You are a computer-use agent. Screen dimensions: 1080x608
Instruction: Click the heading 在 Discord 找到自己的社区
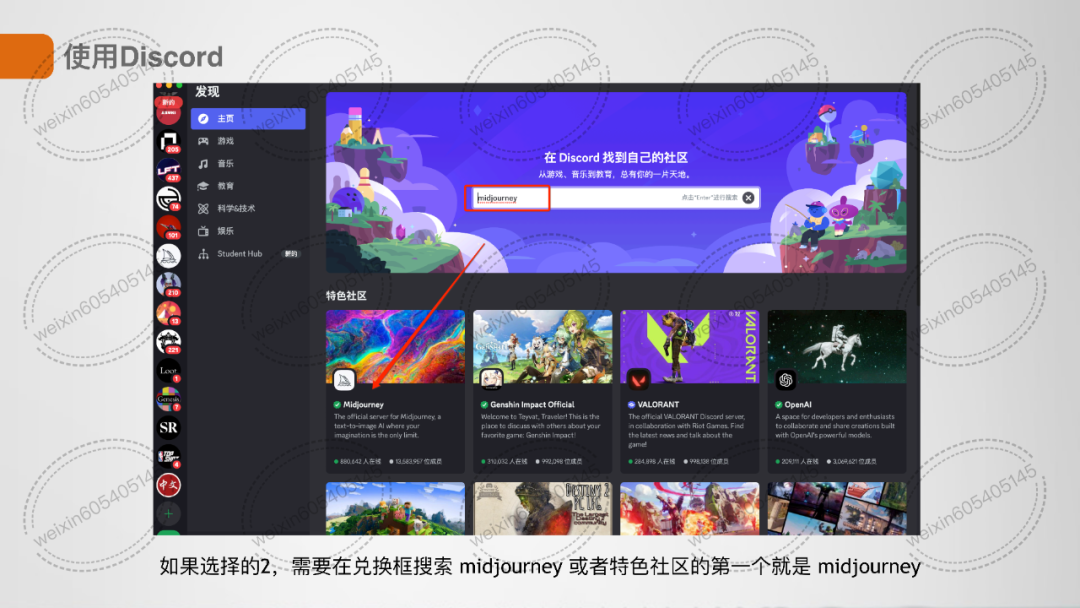(616, 158)
